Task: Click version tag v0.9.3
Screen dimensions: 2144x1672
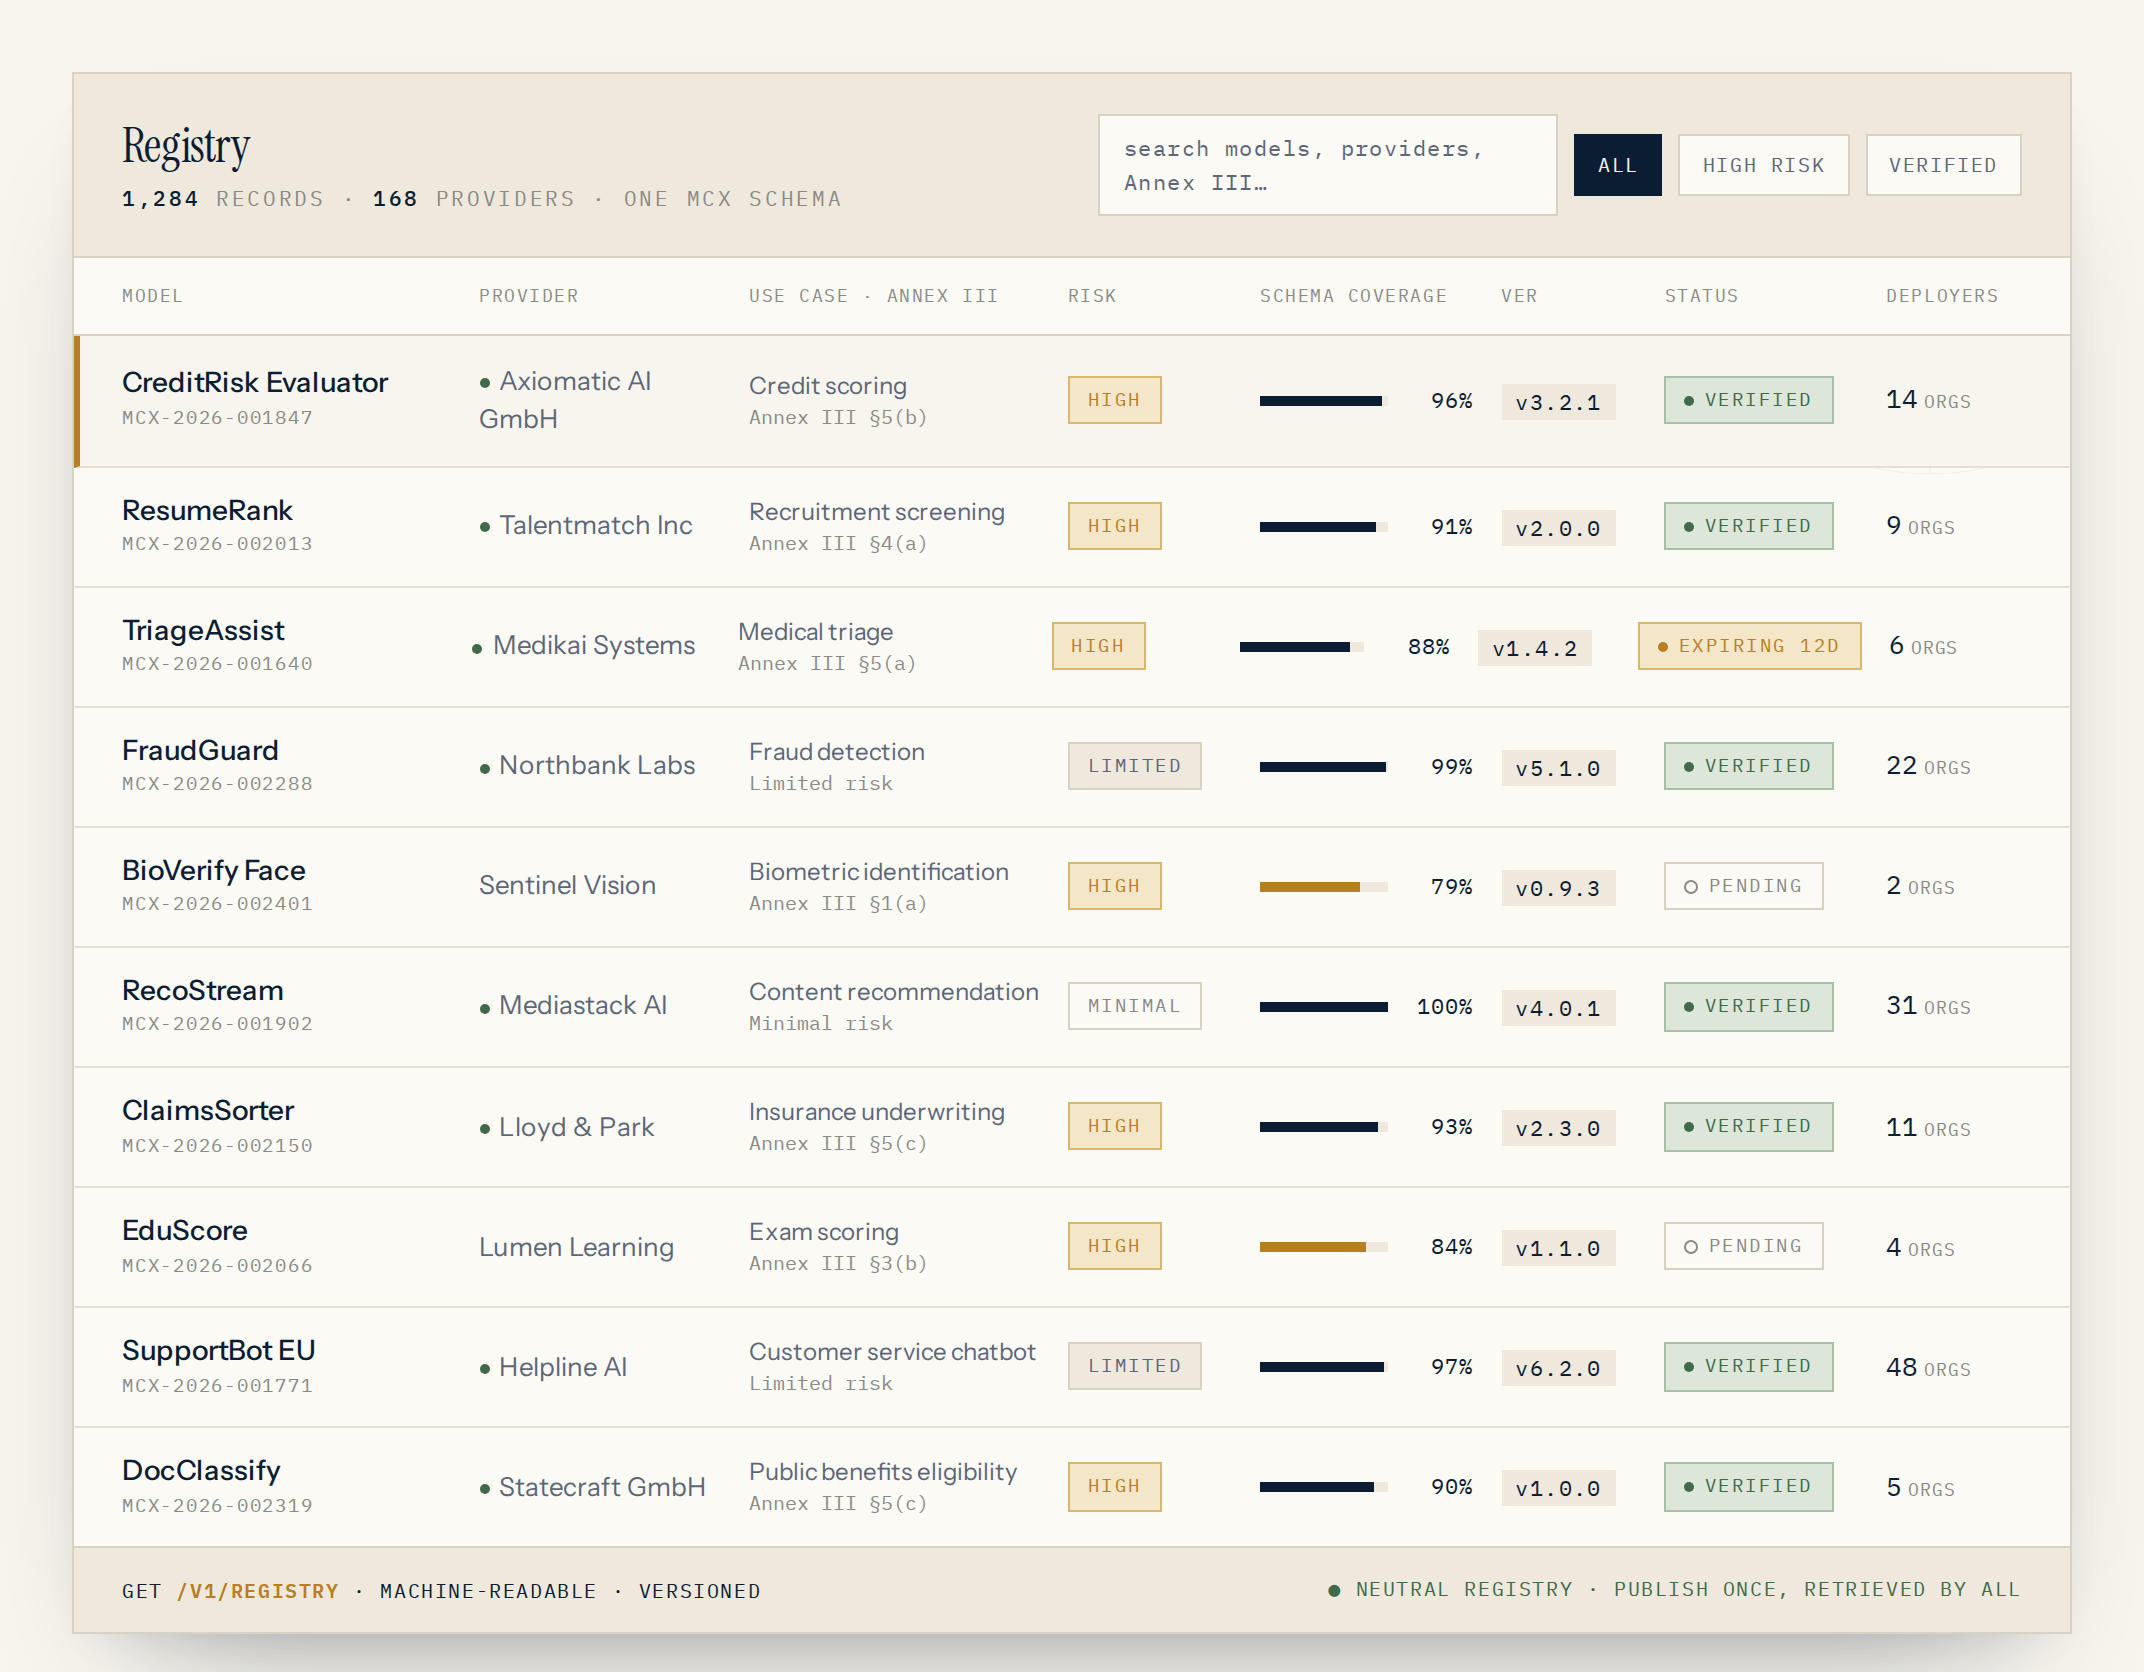Action: [1558, 888]
